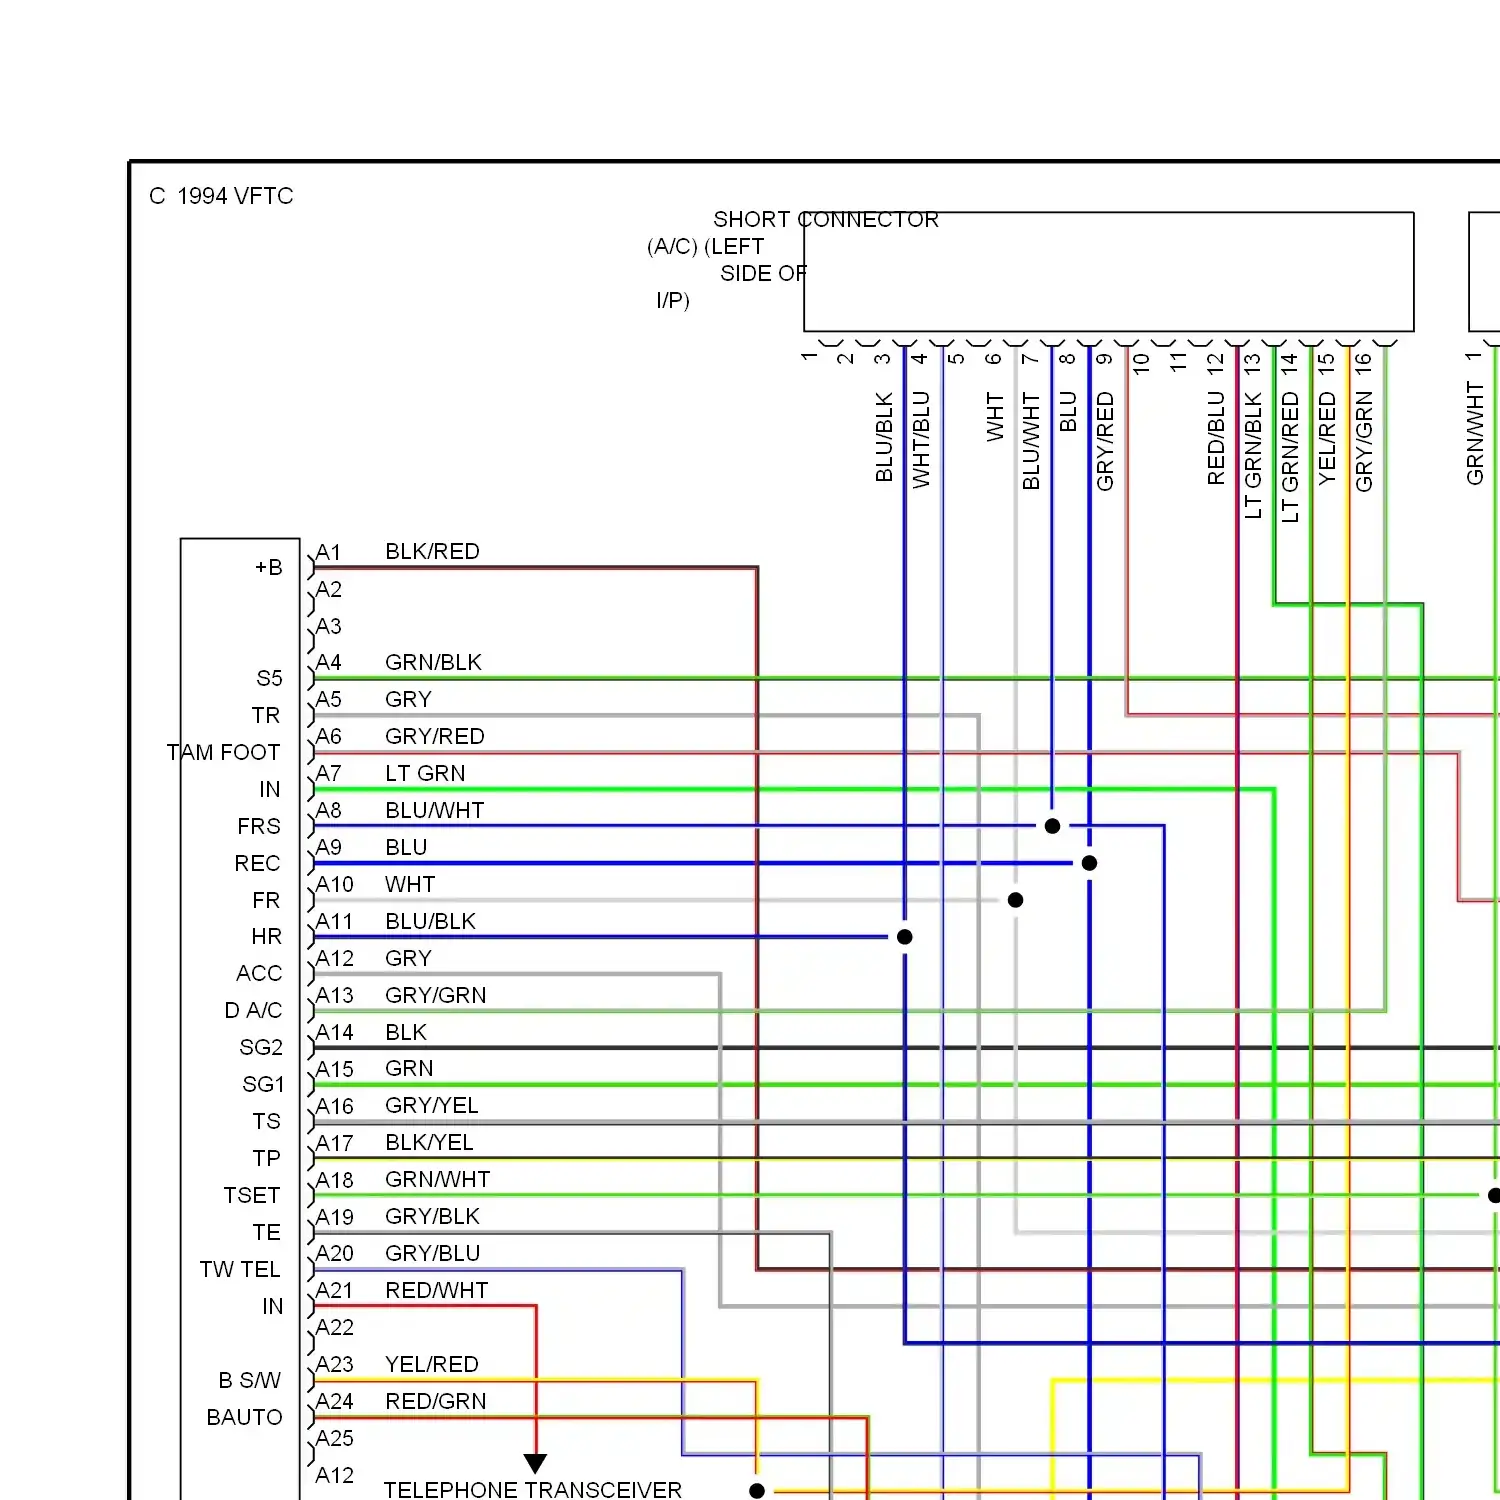Click short connector pin number 13

pos(1252,364)
